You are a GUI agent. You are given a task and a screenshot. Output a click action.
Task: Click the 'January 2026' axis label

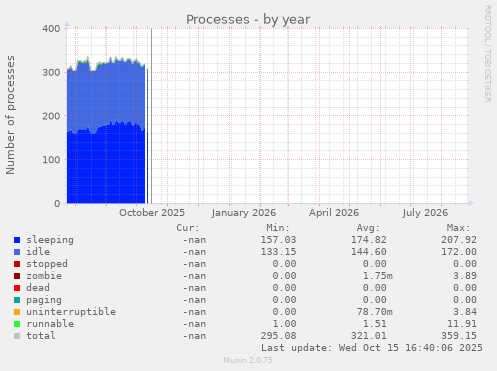244,213
